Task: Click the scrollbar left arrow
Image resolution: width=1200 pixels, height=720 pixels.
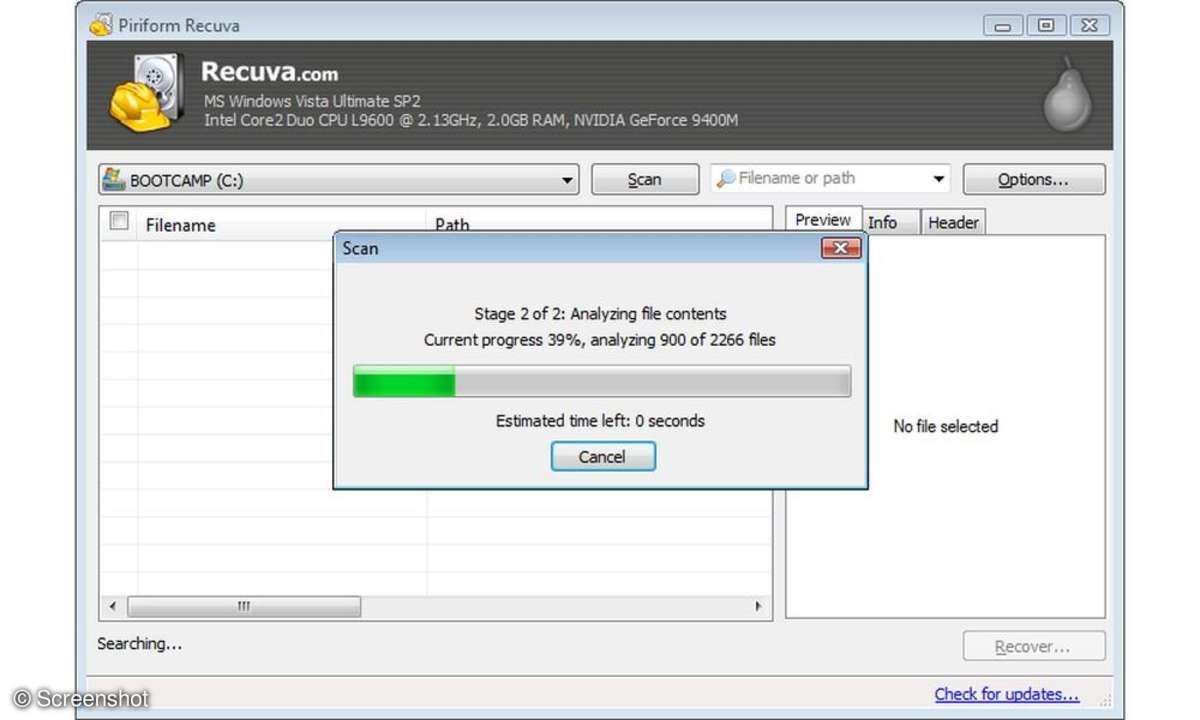Action: pyautogui.click(x=111, y=607)
